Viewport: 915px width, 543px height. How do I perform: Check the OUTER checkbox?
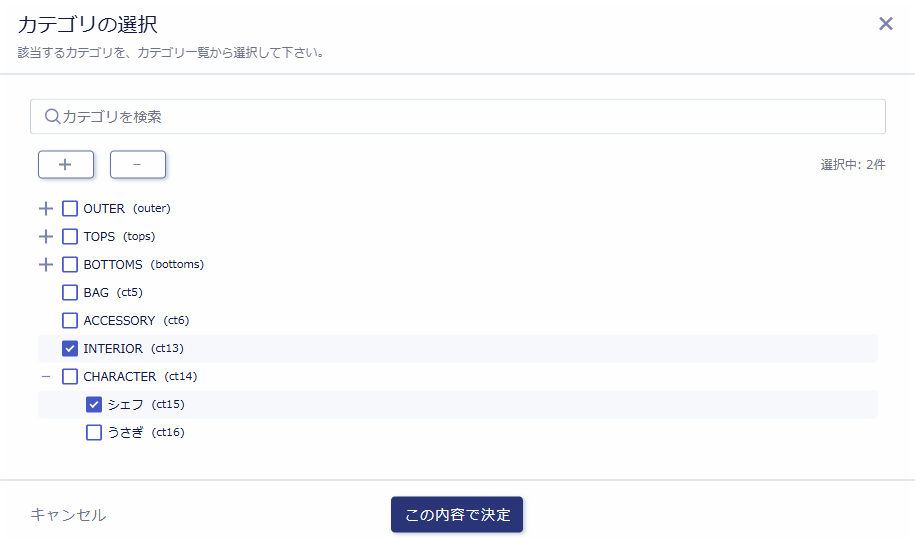tap(70, 209)
